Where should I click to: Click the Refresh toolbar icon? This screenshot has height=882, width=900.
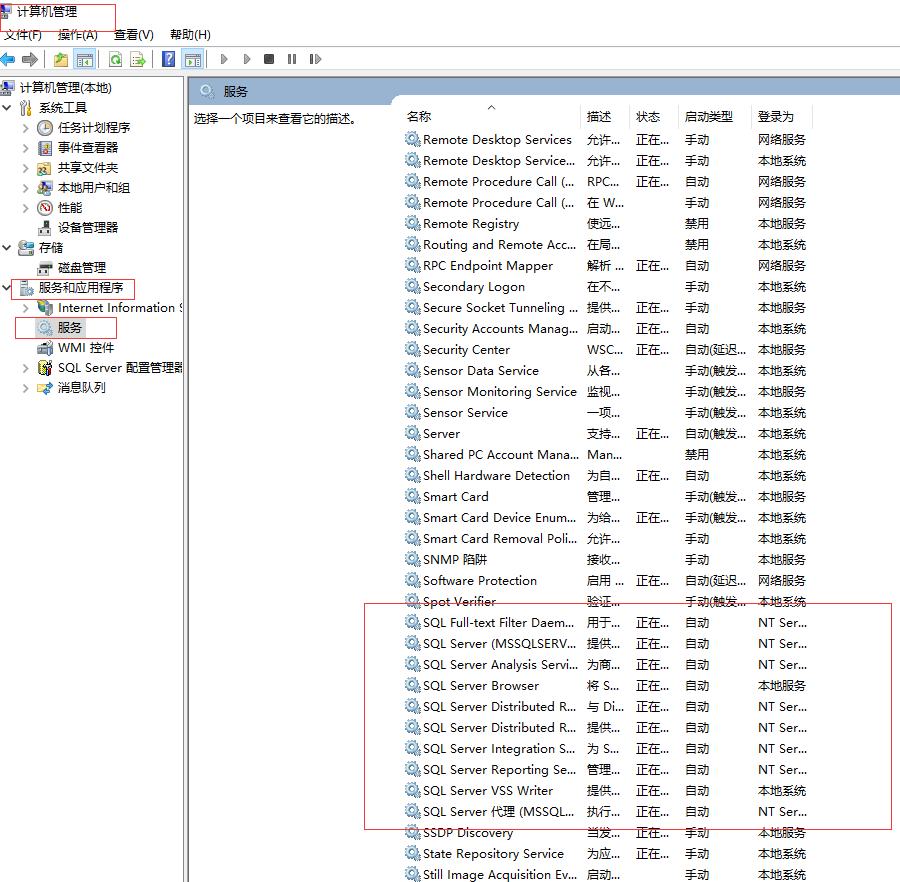(115, 59)
